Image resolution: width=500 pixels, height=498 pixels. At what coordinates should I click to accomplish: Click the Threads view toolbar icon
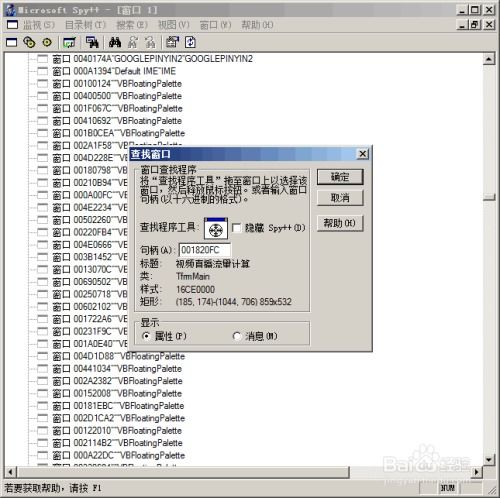pyautogui.click(x=47, y=42)
